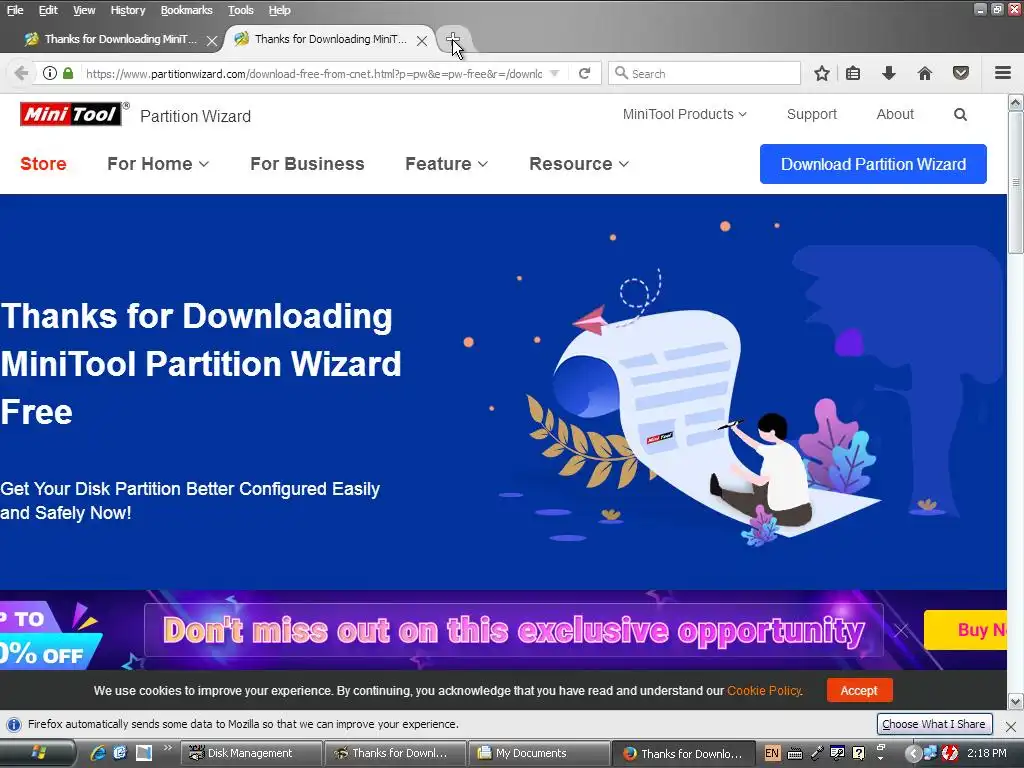
Task: Launch Internet Explorer from quick launch
Action: pos(98,753)
